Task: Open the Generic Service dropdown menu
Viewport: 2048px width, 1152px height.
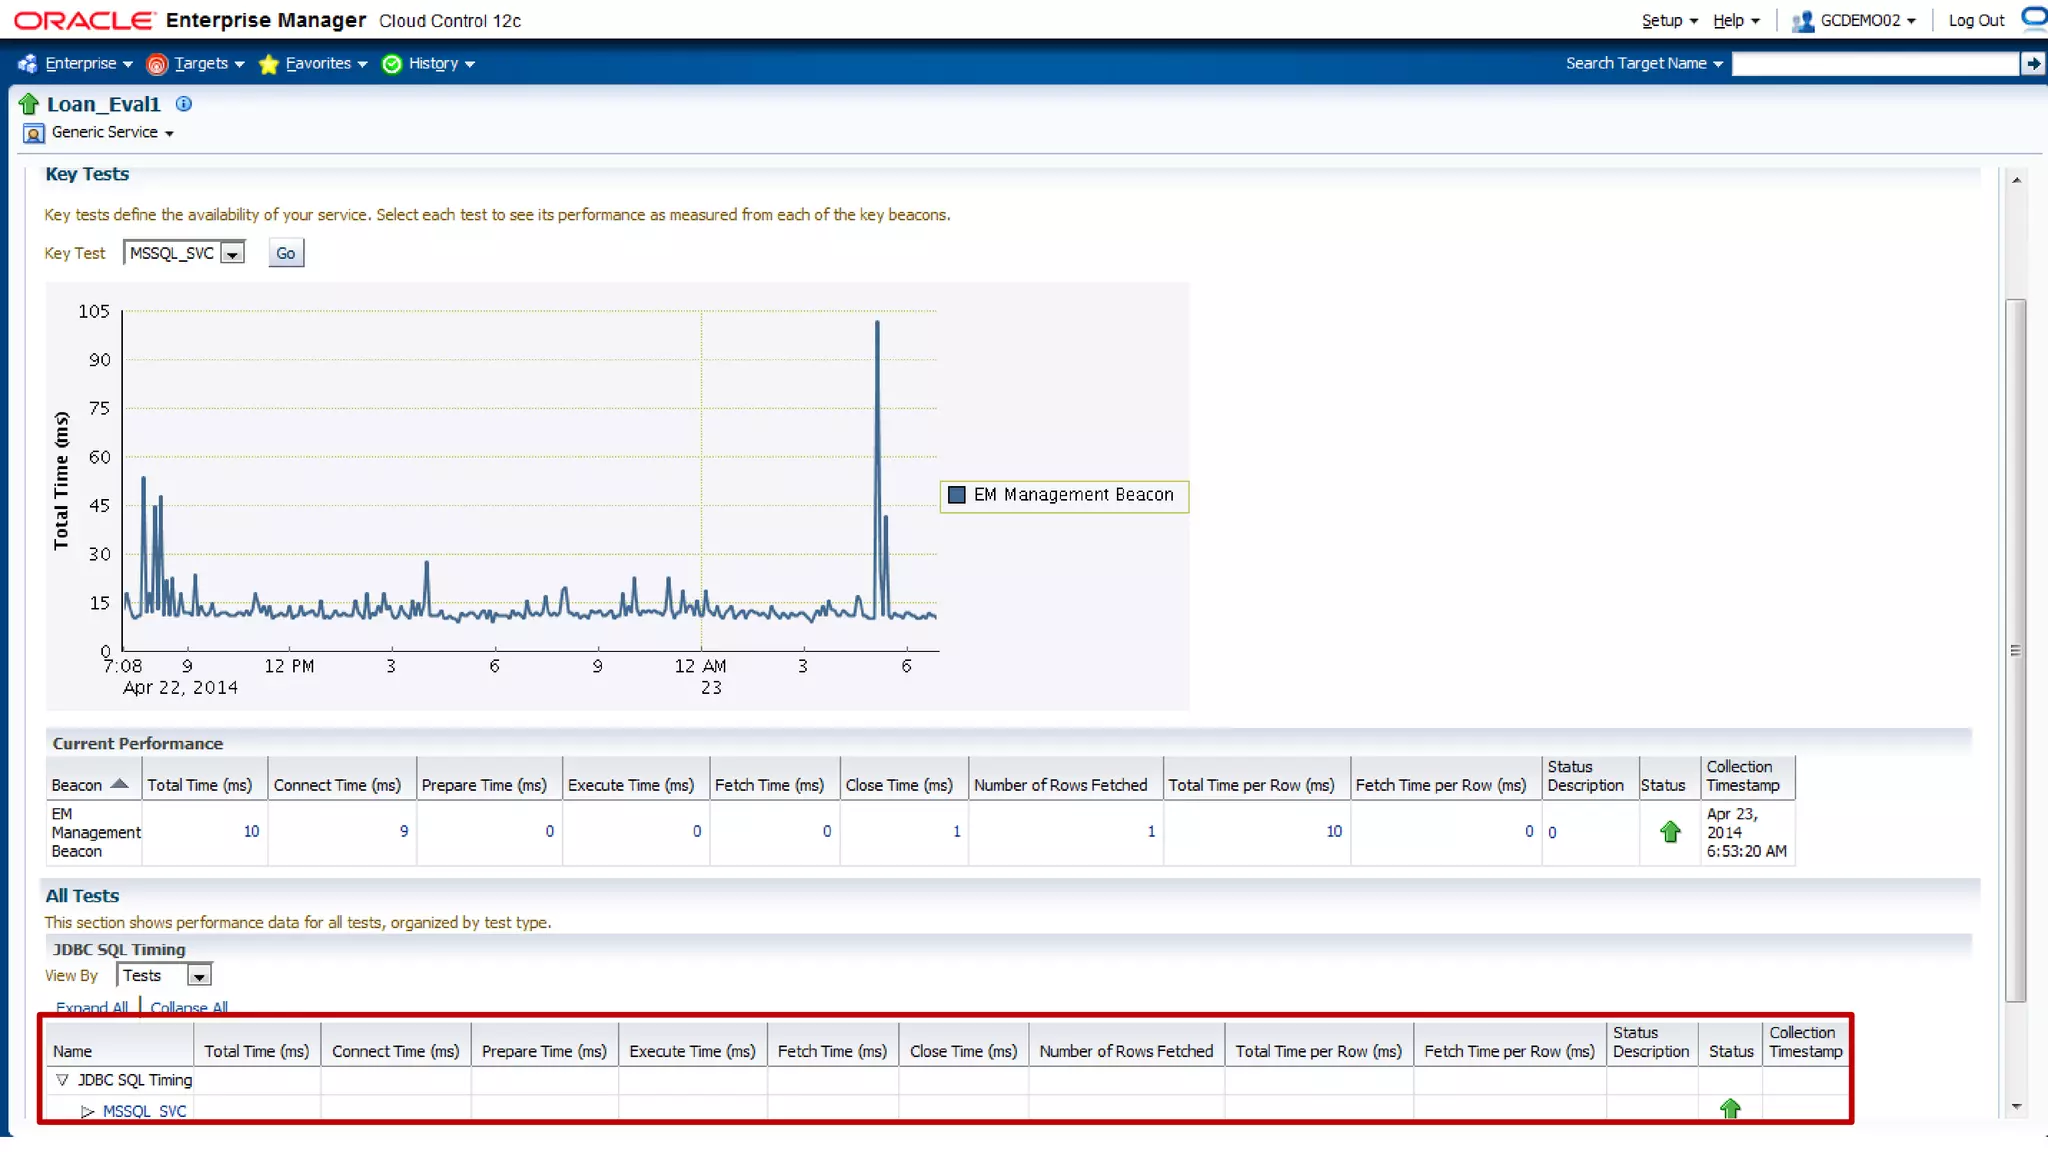Action: click(113, 132)
